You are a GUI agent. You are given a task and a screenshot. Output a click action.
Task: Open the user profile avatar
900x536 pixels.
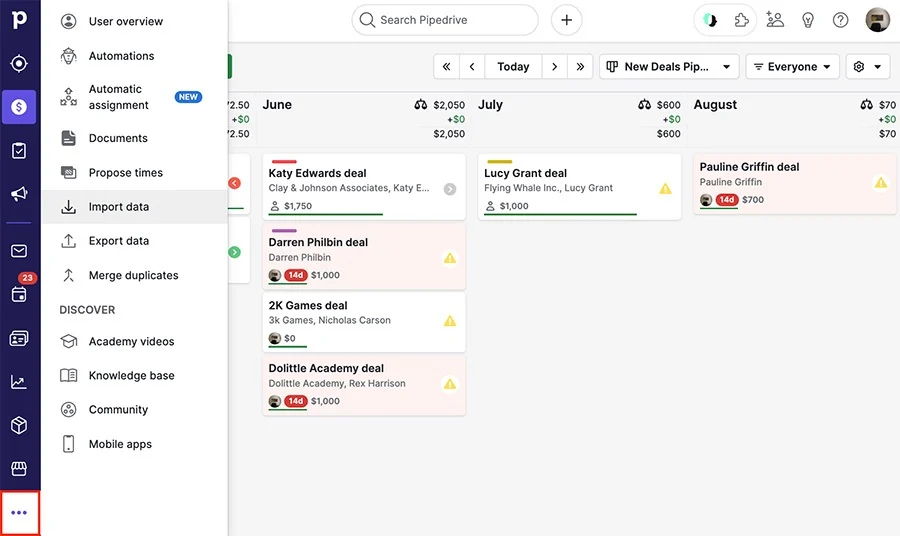pos(877,20)
